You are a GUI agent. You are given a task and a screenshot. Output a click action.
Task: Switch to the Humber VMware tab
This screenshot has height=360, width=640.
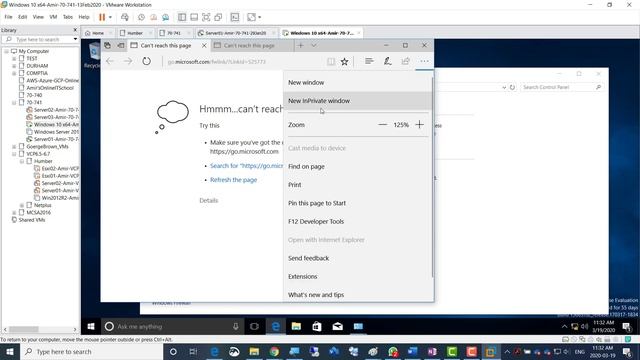pyautogui.click(x=135, y=33)
